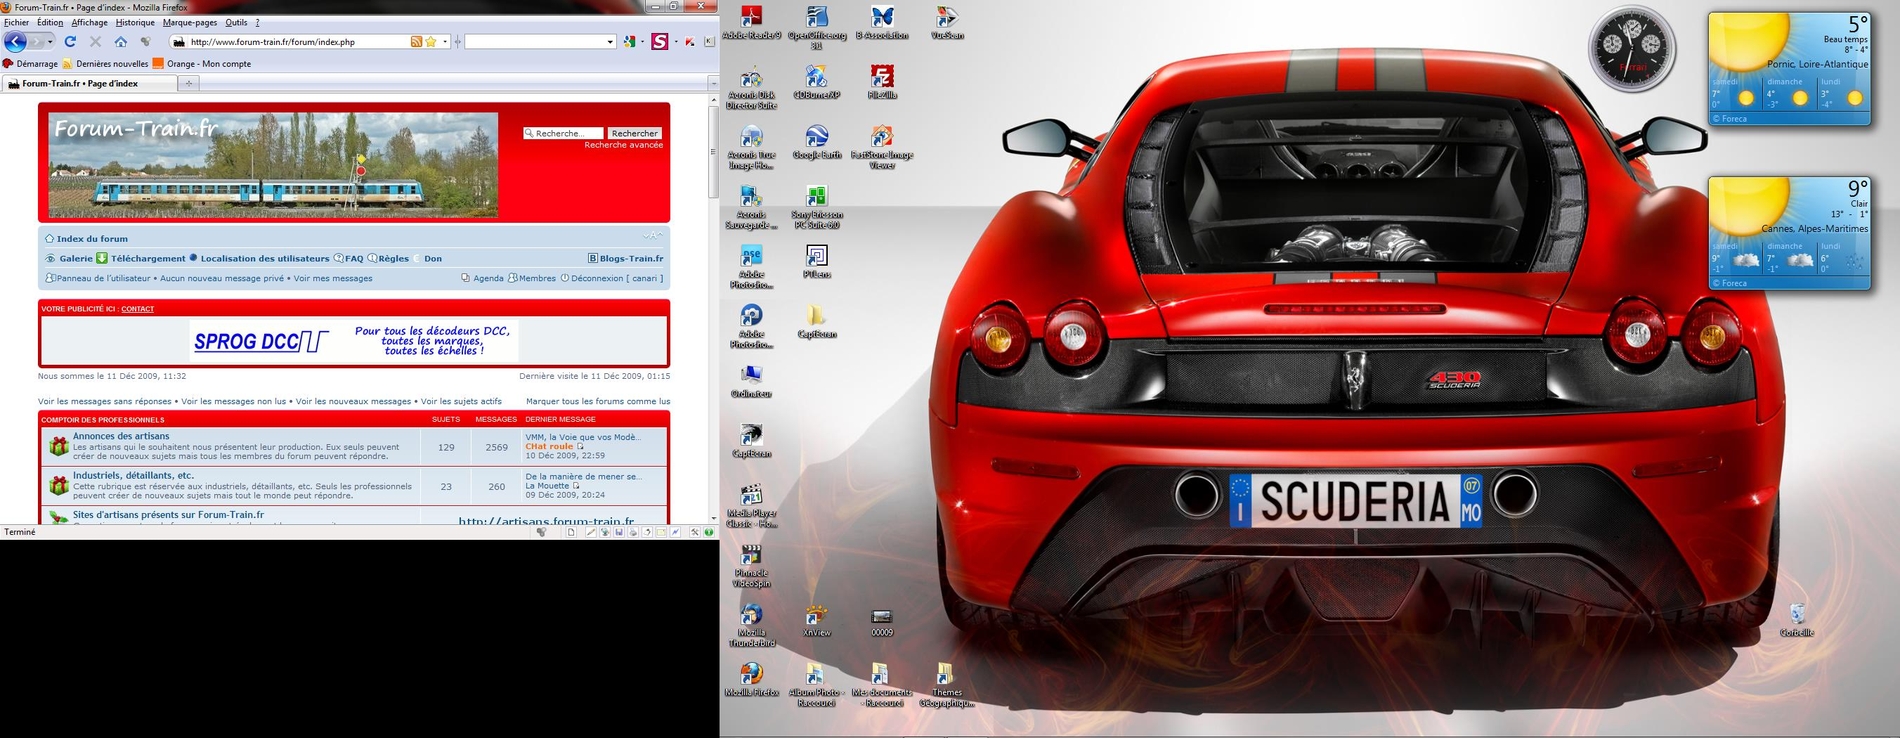Screen dimensions: 1900x738
Task: Open Themes Géographiques folder shortcut
Action: pyautogui.click(x=947, y=686)
